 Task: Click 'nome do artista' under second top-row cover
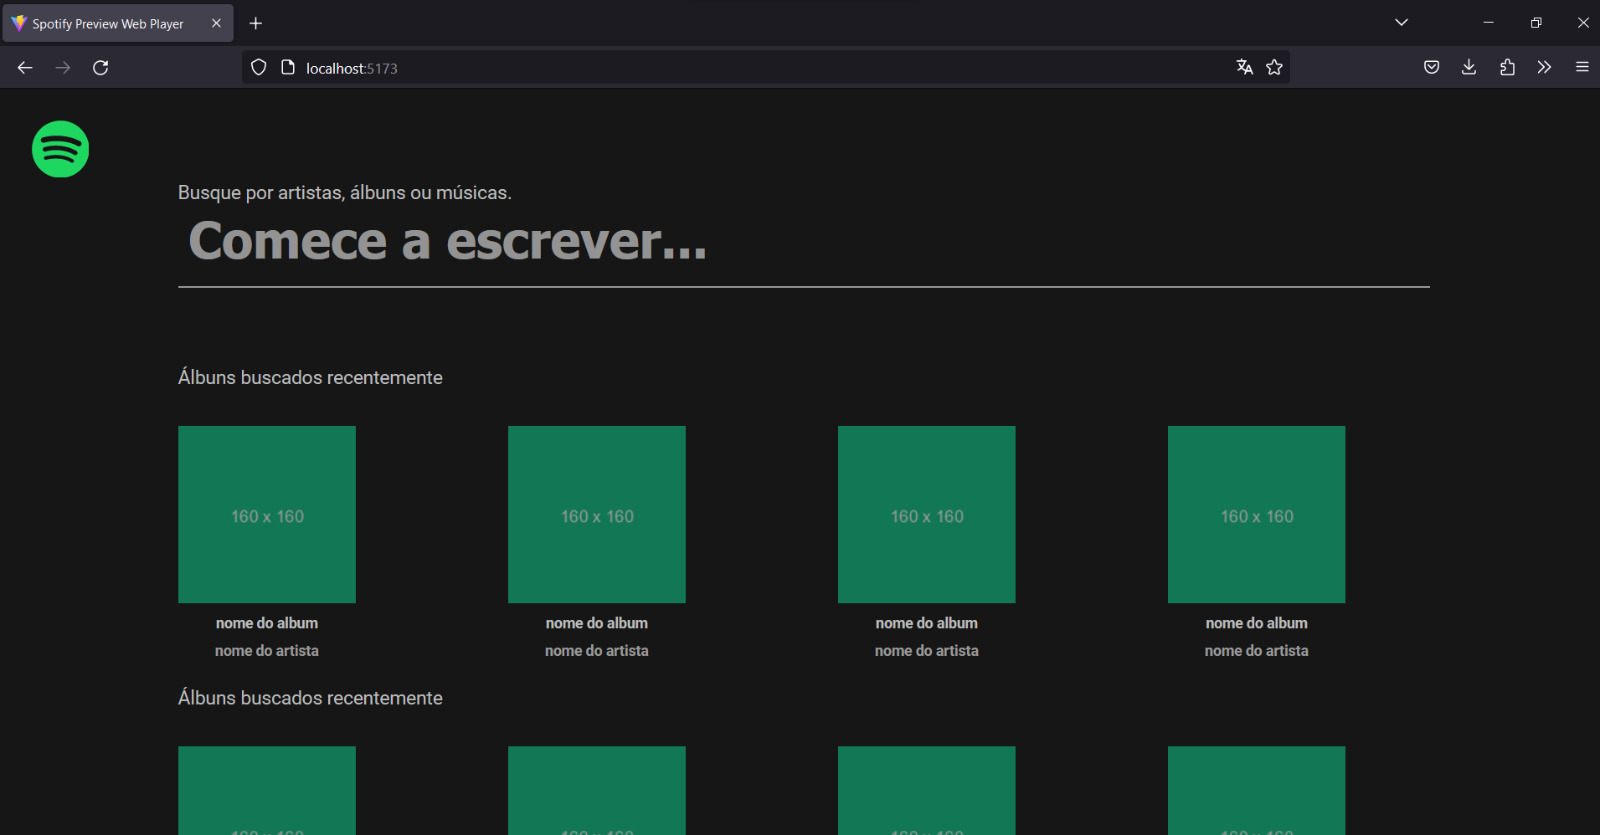[x=597, y=650]
